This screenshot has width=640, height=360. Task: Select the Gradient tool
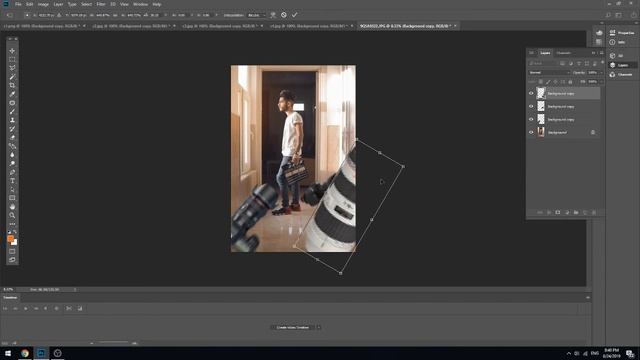point(12,146)
